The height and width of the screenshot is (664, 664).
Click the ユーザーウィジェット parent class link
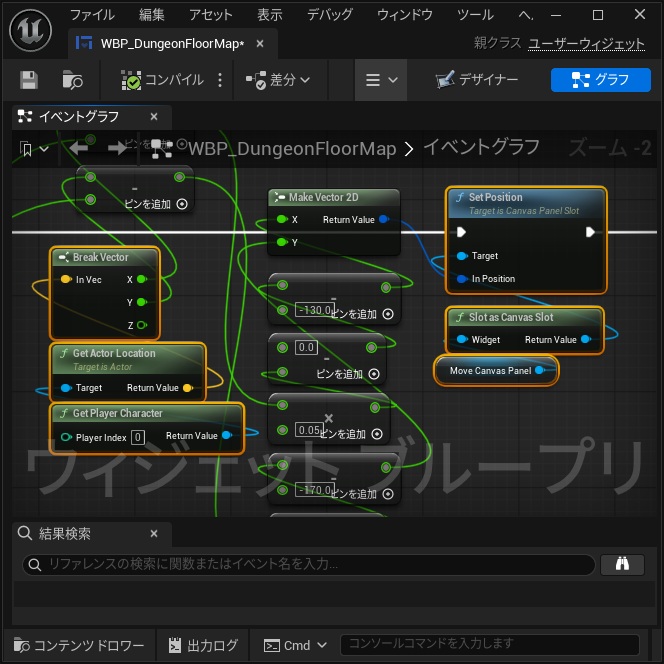tap(586, 43)
